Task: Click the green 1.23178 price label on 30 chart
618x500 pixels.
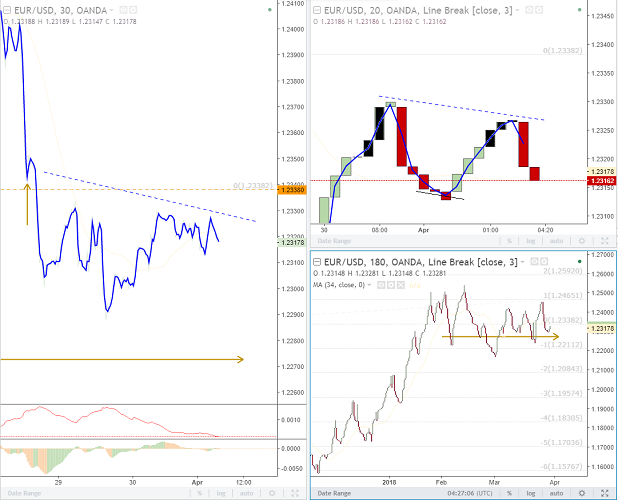Action: [x=292, y=242]
